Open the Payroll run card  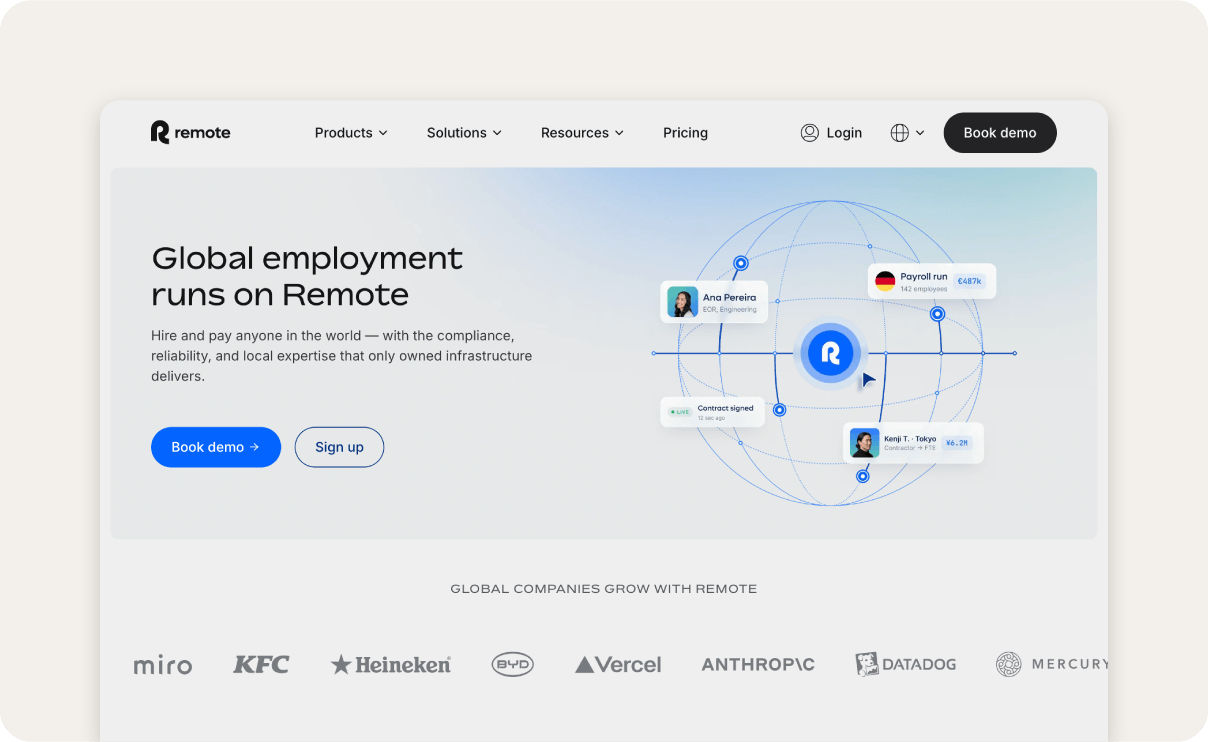[x=932, y=281]
